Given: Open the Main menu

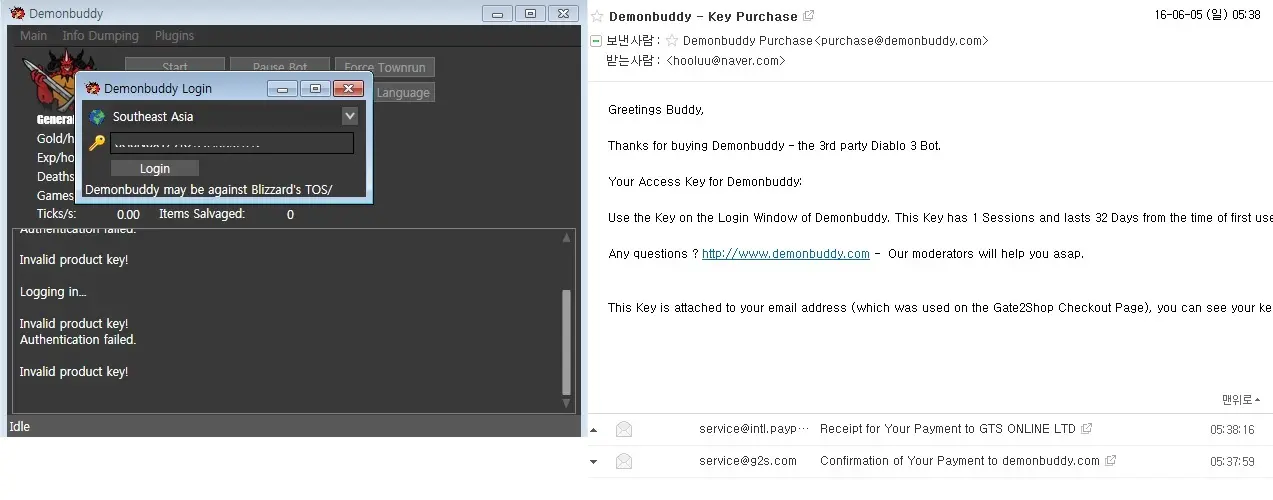Looking at the screenshot, I should coord(33,36).
